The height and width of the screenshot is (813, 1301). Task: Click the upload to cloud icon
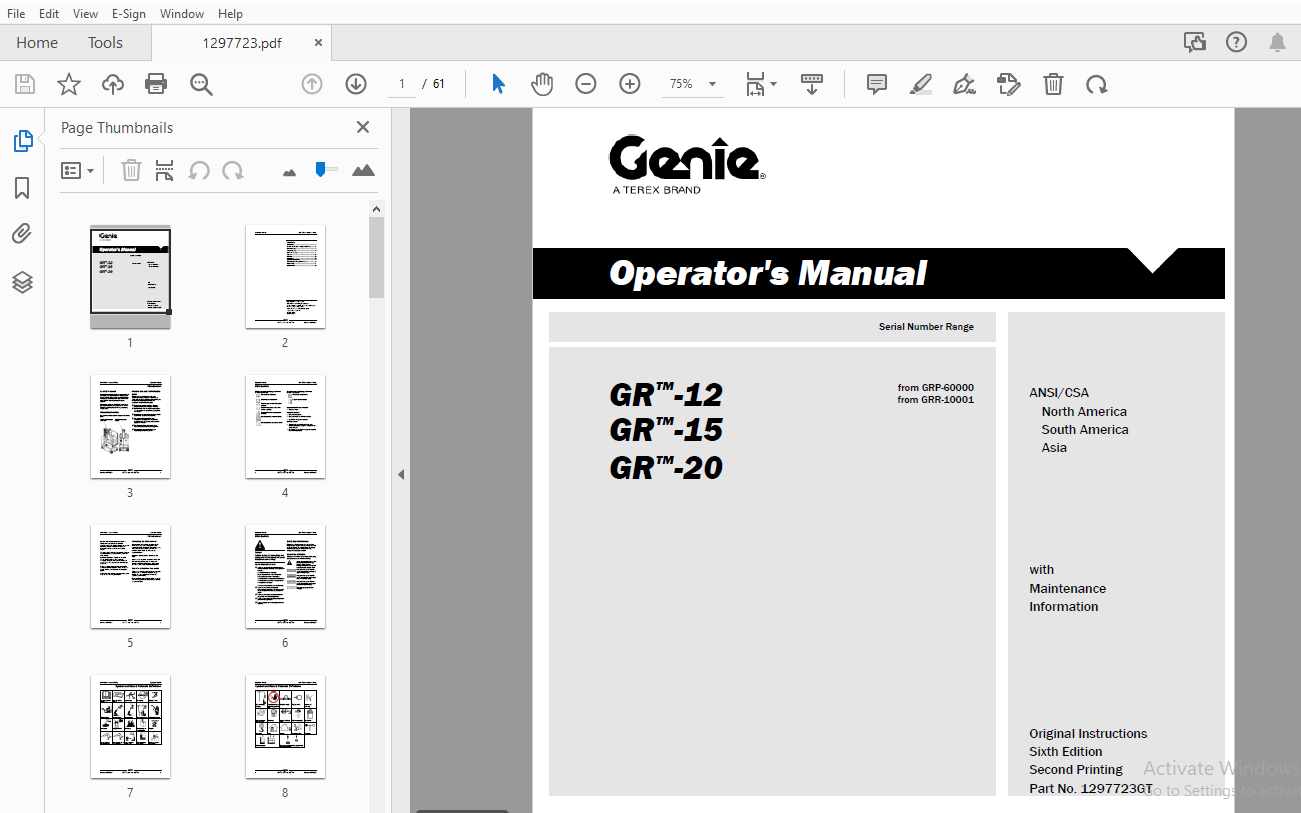[x=113, y=84]
